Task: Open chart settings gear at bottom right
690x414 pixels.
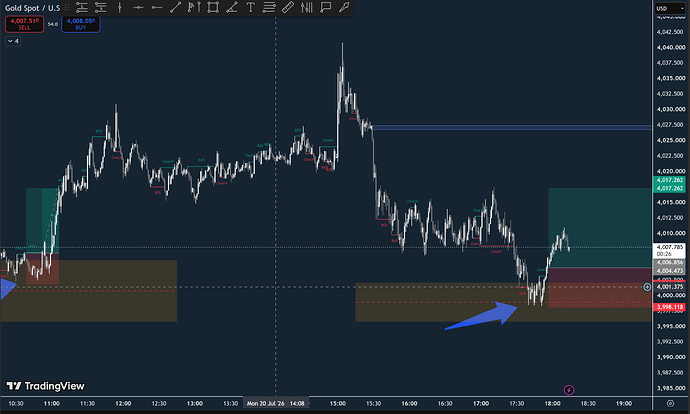Action: [670, 403]
